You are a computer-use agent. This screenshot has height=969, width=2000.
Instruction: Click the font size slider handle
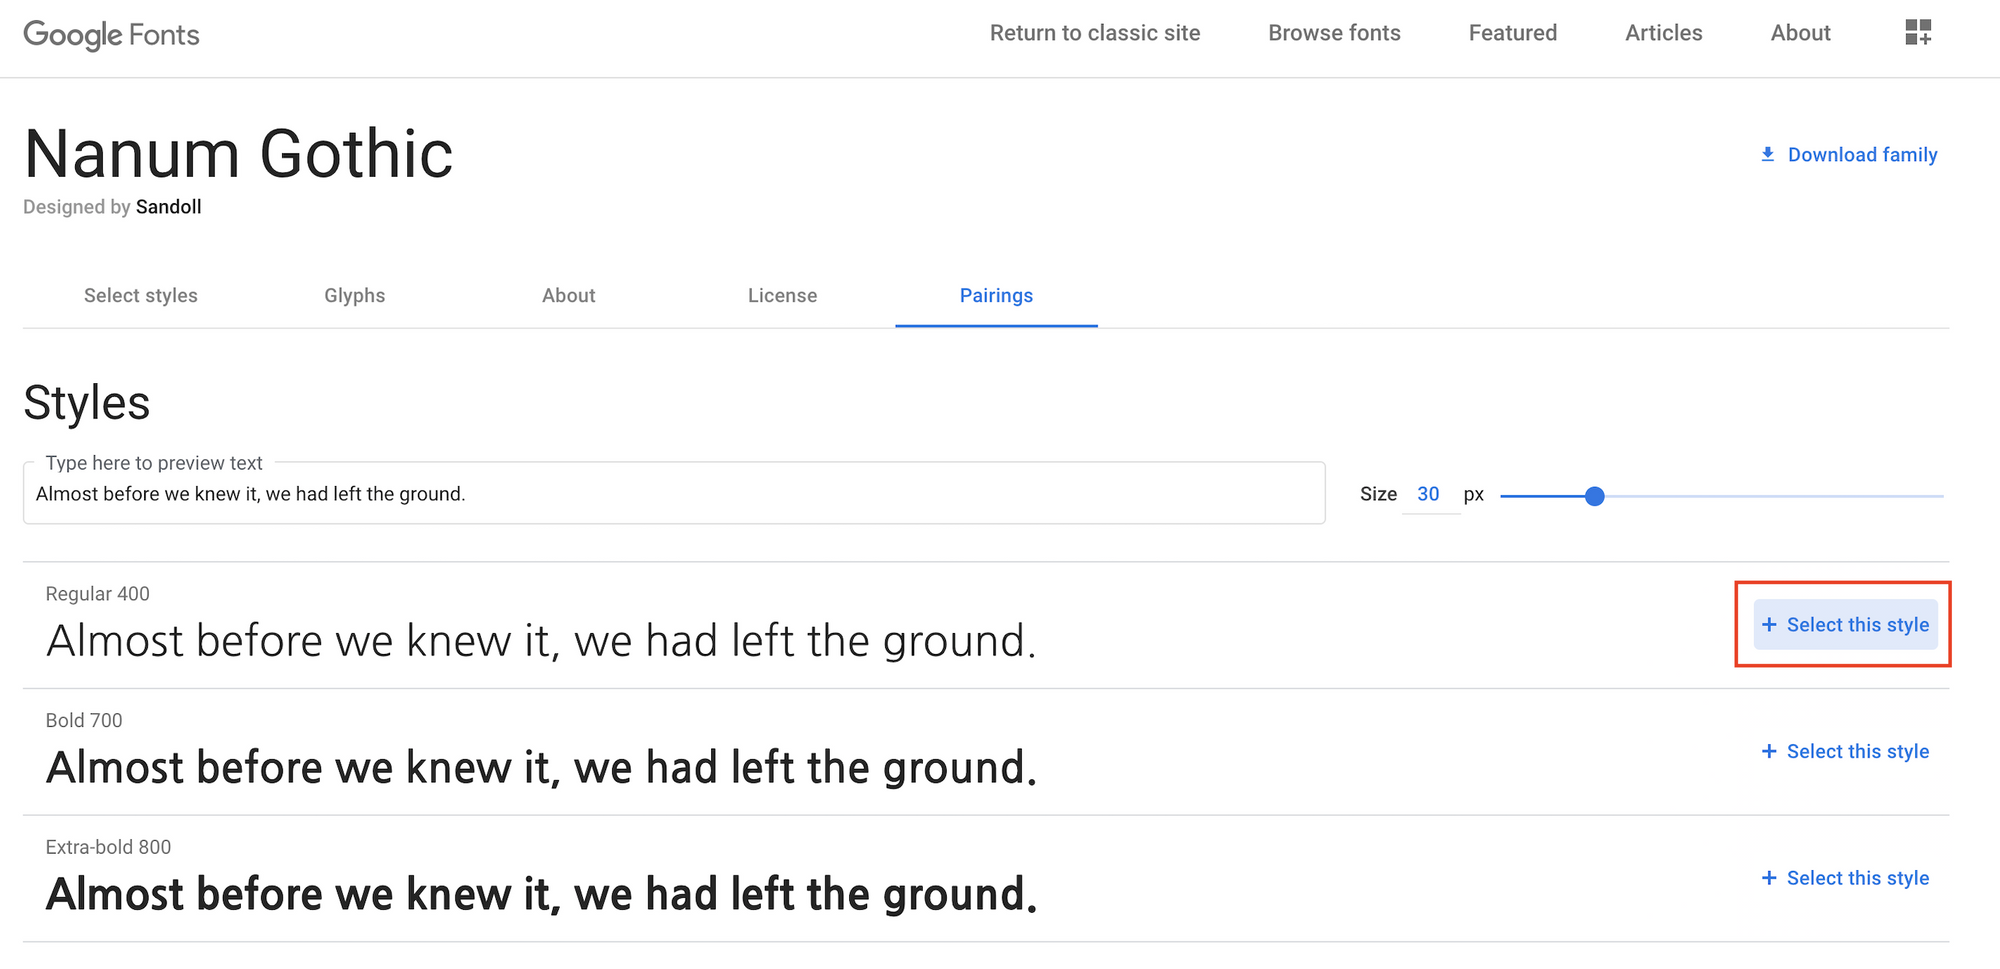click(1595, 496)
